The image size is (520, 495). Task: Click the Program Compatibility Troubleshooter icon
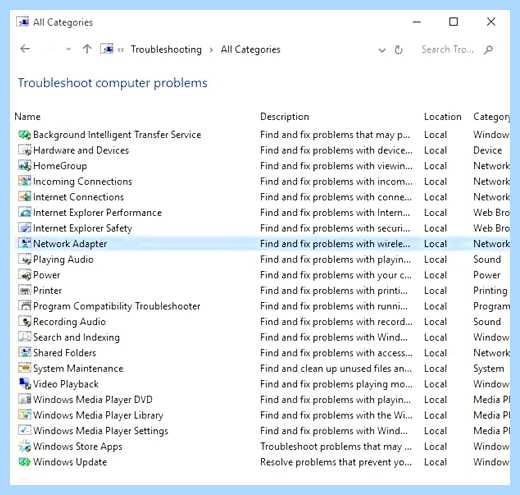pyautogui.click(x=24, y=306)
